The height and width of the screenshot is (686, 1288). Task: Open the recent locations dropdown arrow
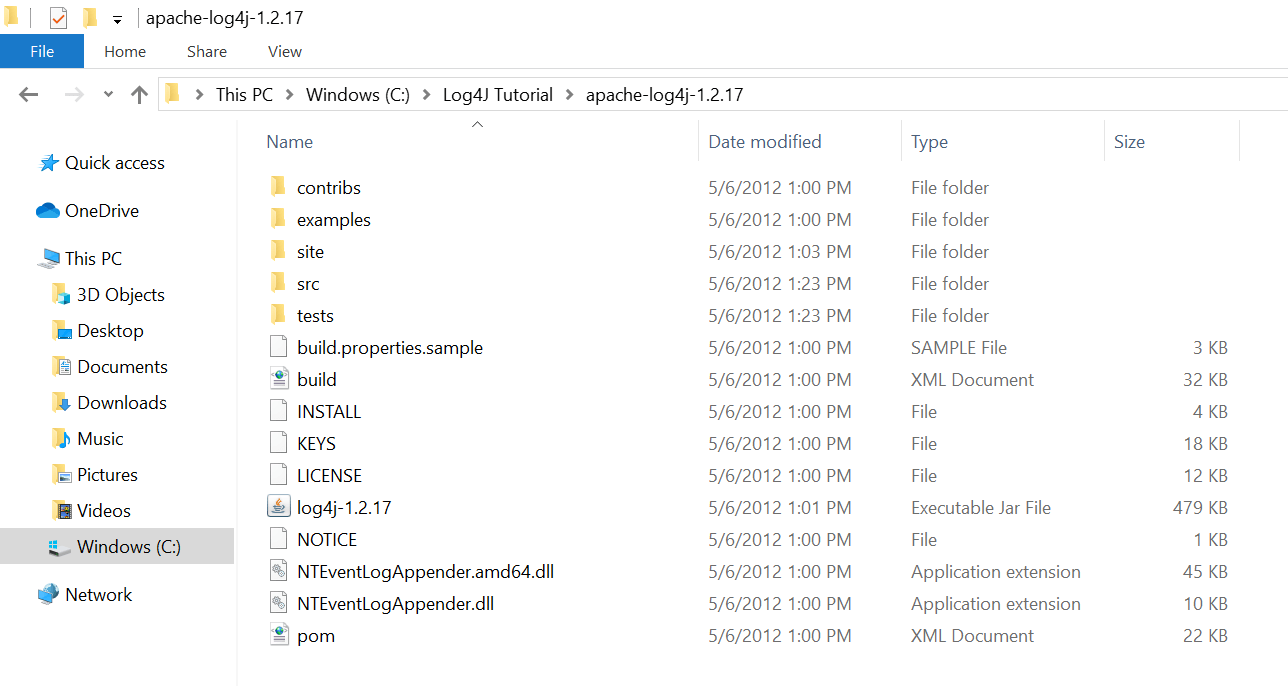click(x=108, y=96)
